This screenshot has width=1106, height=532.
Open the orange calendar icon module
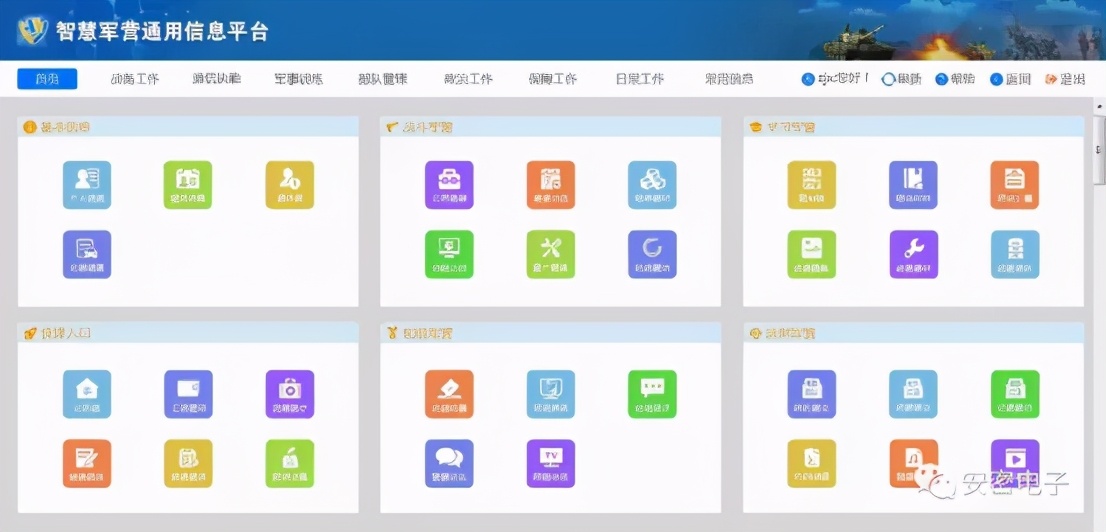[x=551, y=184]
